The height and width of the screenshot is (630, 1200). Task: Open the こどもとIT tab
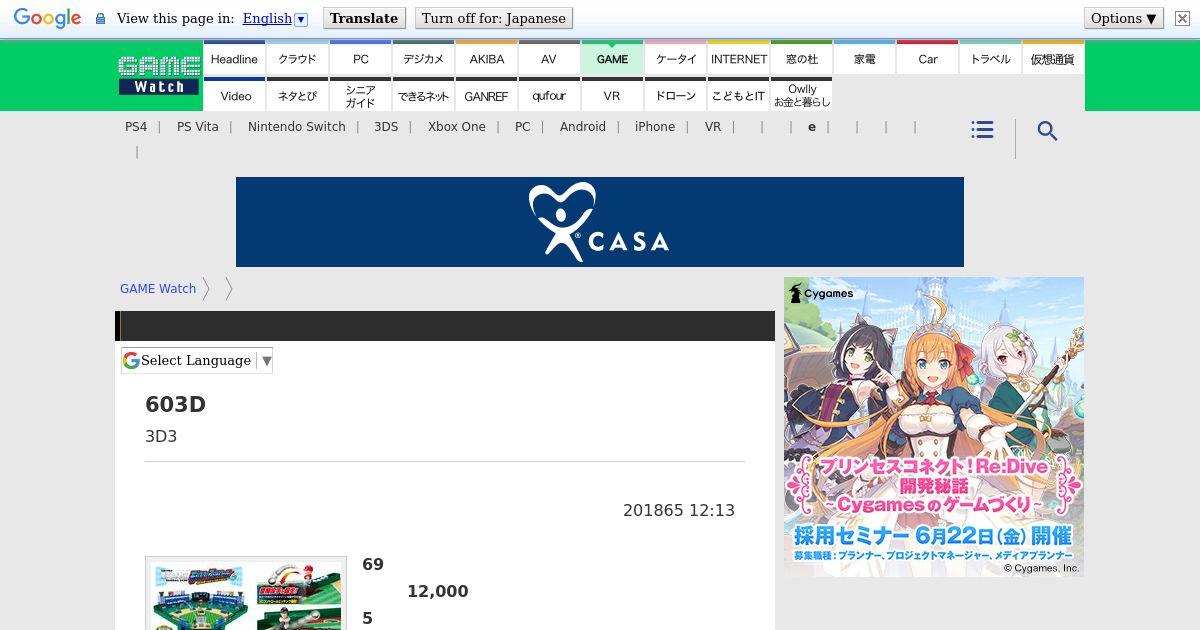pos(738,95)
